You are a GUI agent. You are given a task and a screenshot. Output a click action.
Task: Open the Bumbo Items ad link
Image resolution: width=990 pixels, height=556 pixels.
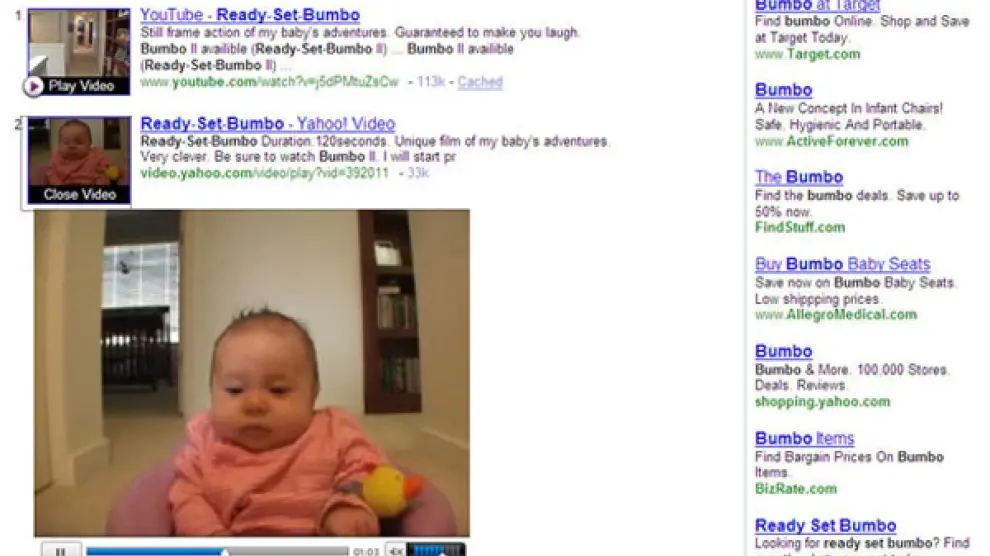[804, 438]
